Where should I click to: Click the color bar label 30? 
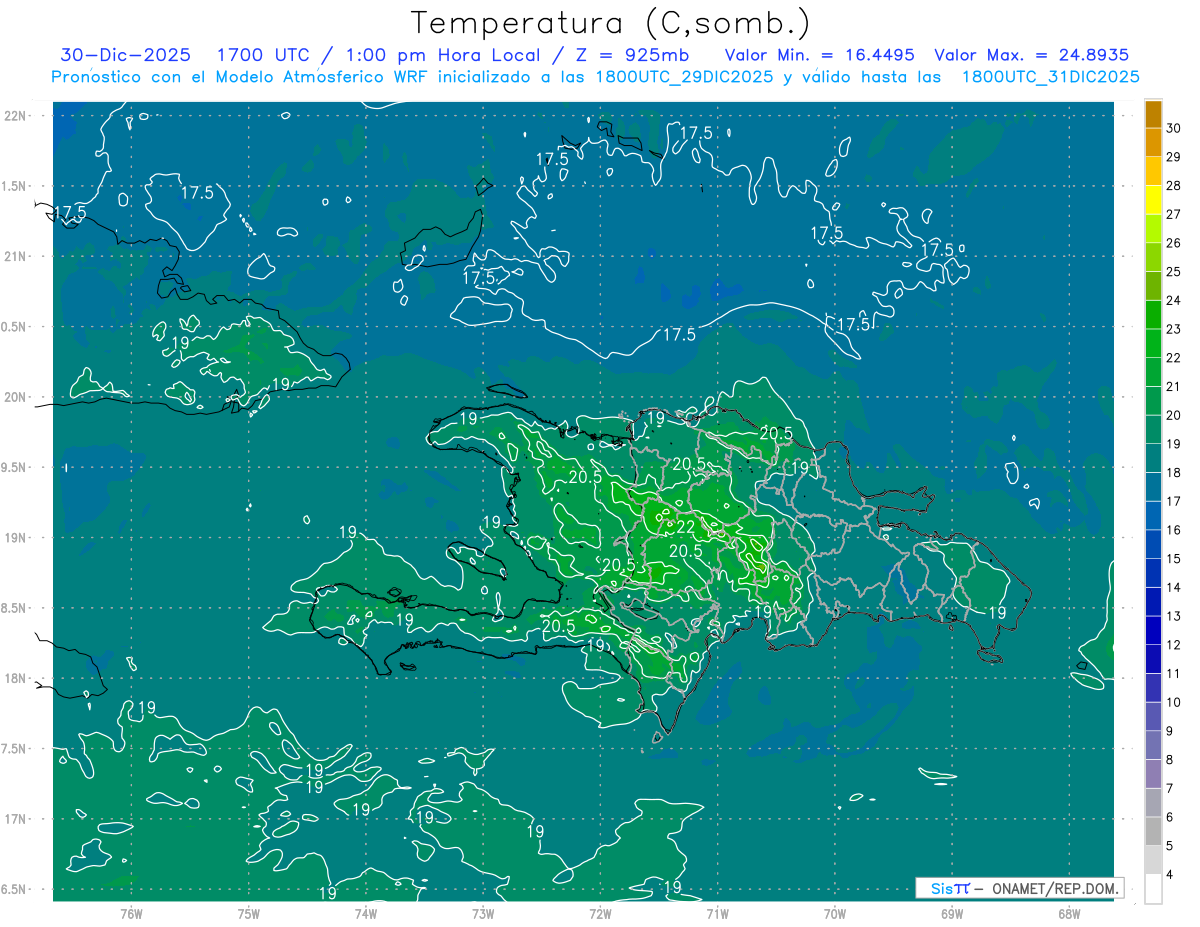[1174, 127]
